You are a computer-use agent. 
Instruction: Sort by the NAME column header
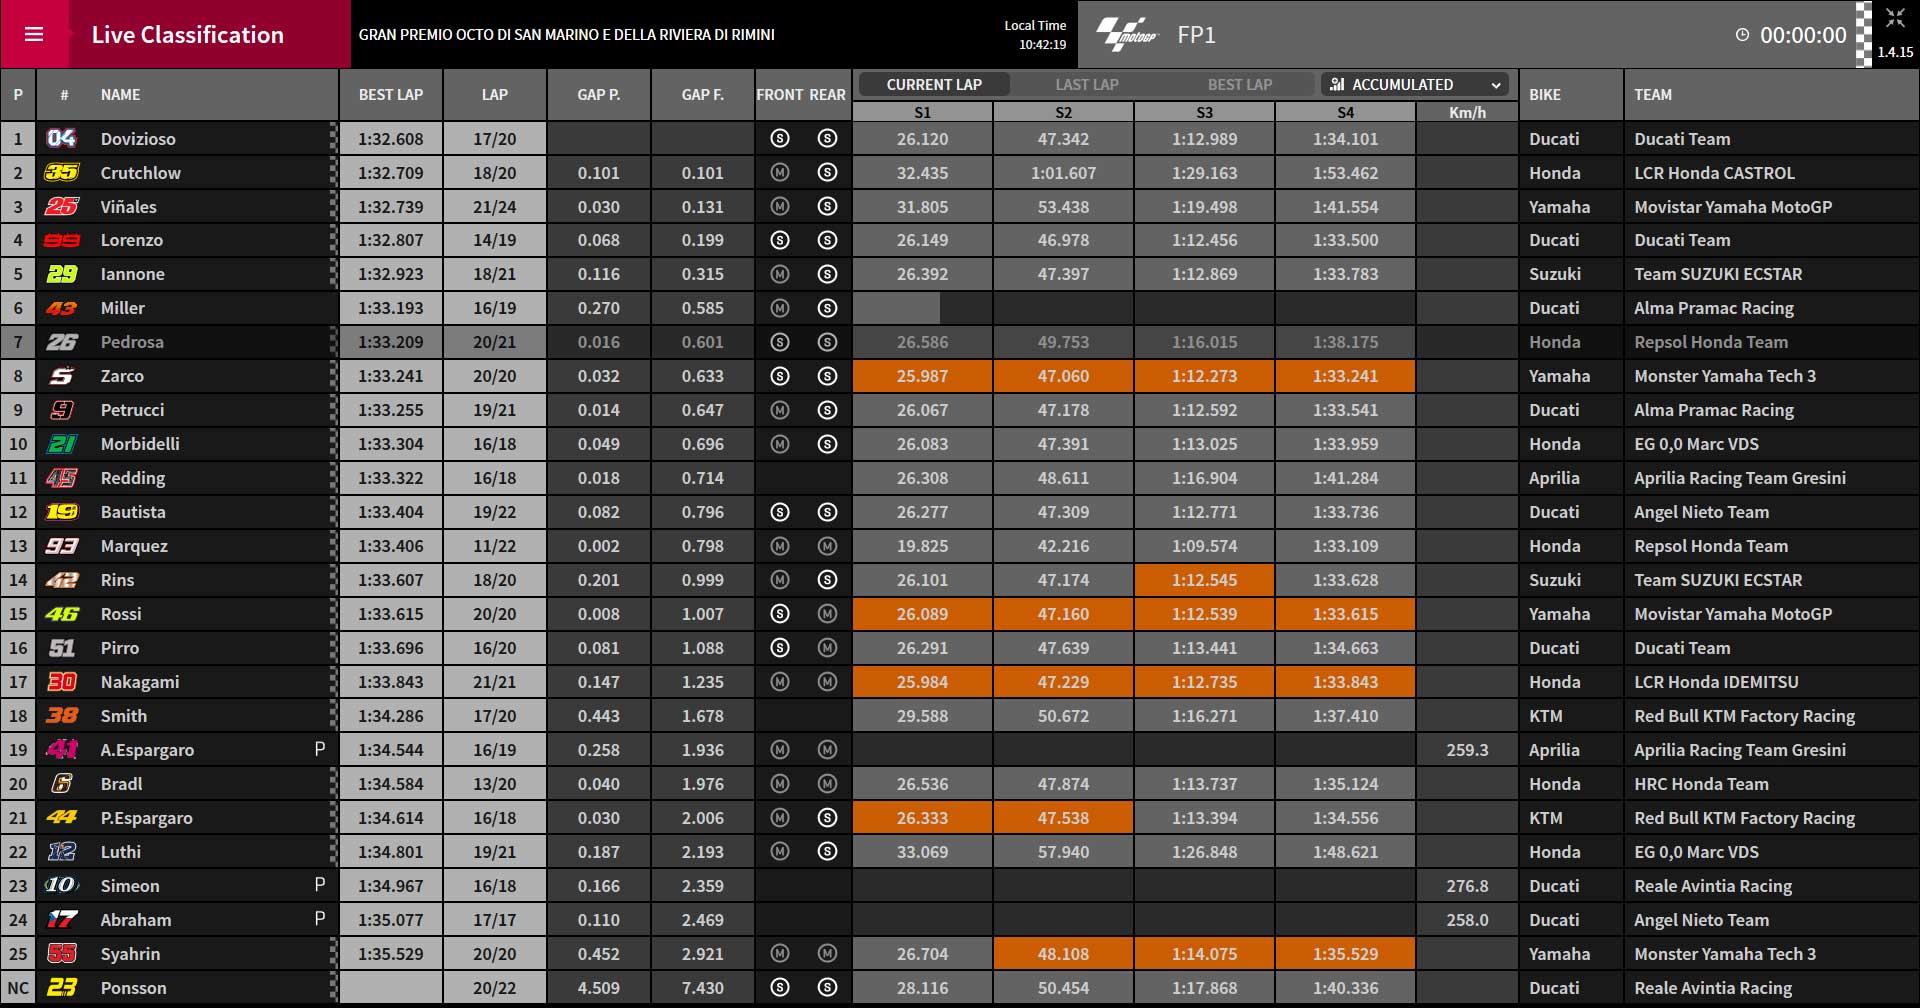pyautogui.click(x=120, y=95)
